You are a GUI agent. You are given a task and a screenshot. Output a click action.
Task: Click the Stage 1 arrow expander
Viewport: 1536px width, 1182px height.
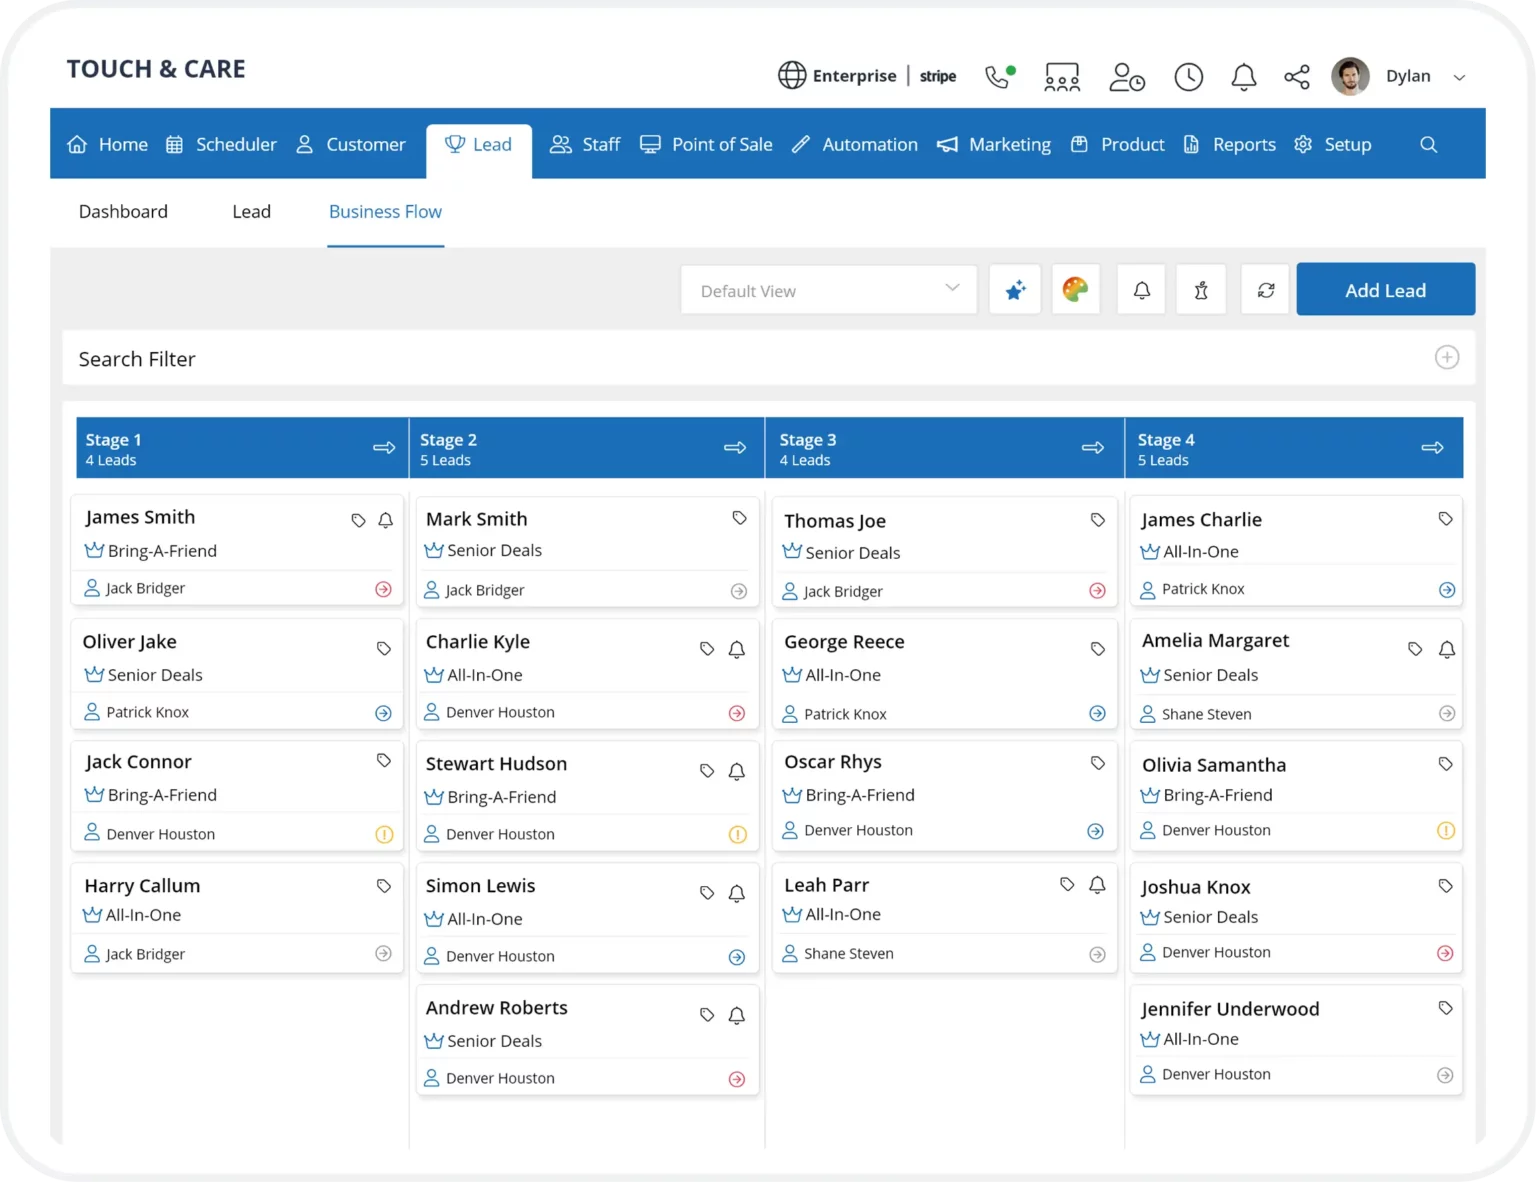click(384, 447)
